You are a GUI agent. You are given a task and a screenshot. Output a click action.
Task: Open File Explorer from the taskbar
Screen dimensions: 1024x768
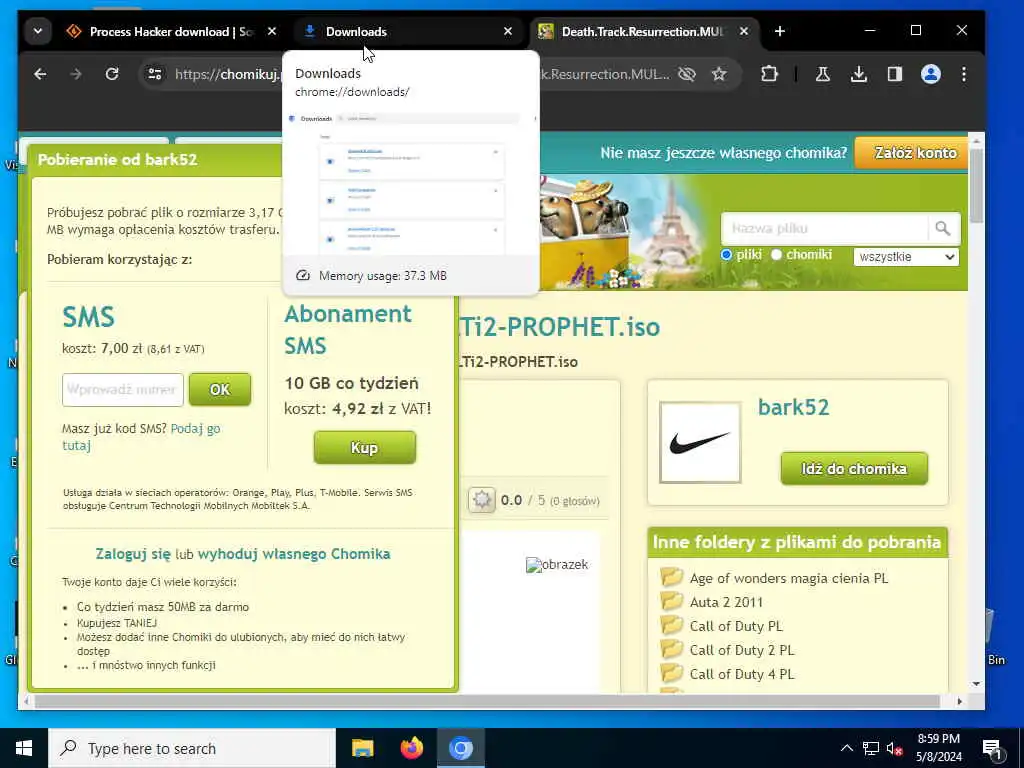click(362, 748)
